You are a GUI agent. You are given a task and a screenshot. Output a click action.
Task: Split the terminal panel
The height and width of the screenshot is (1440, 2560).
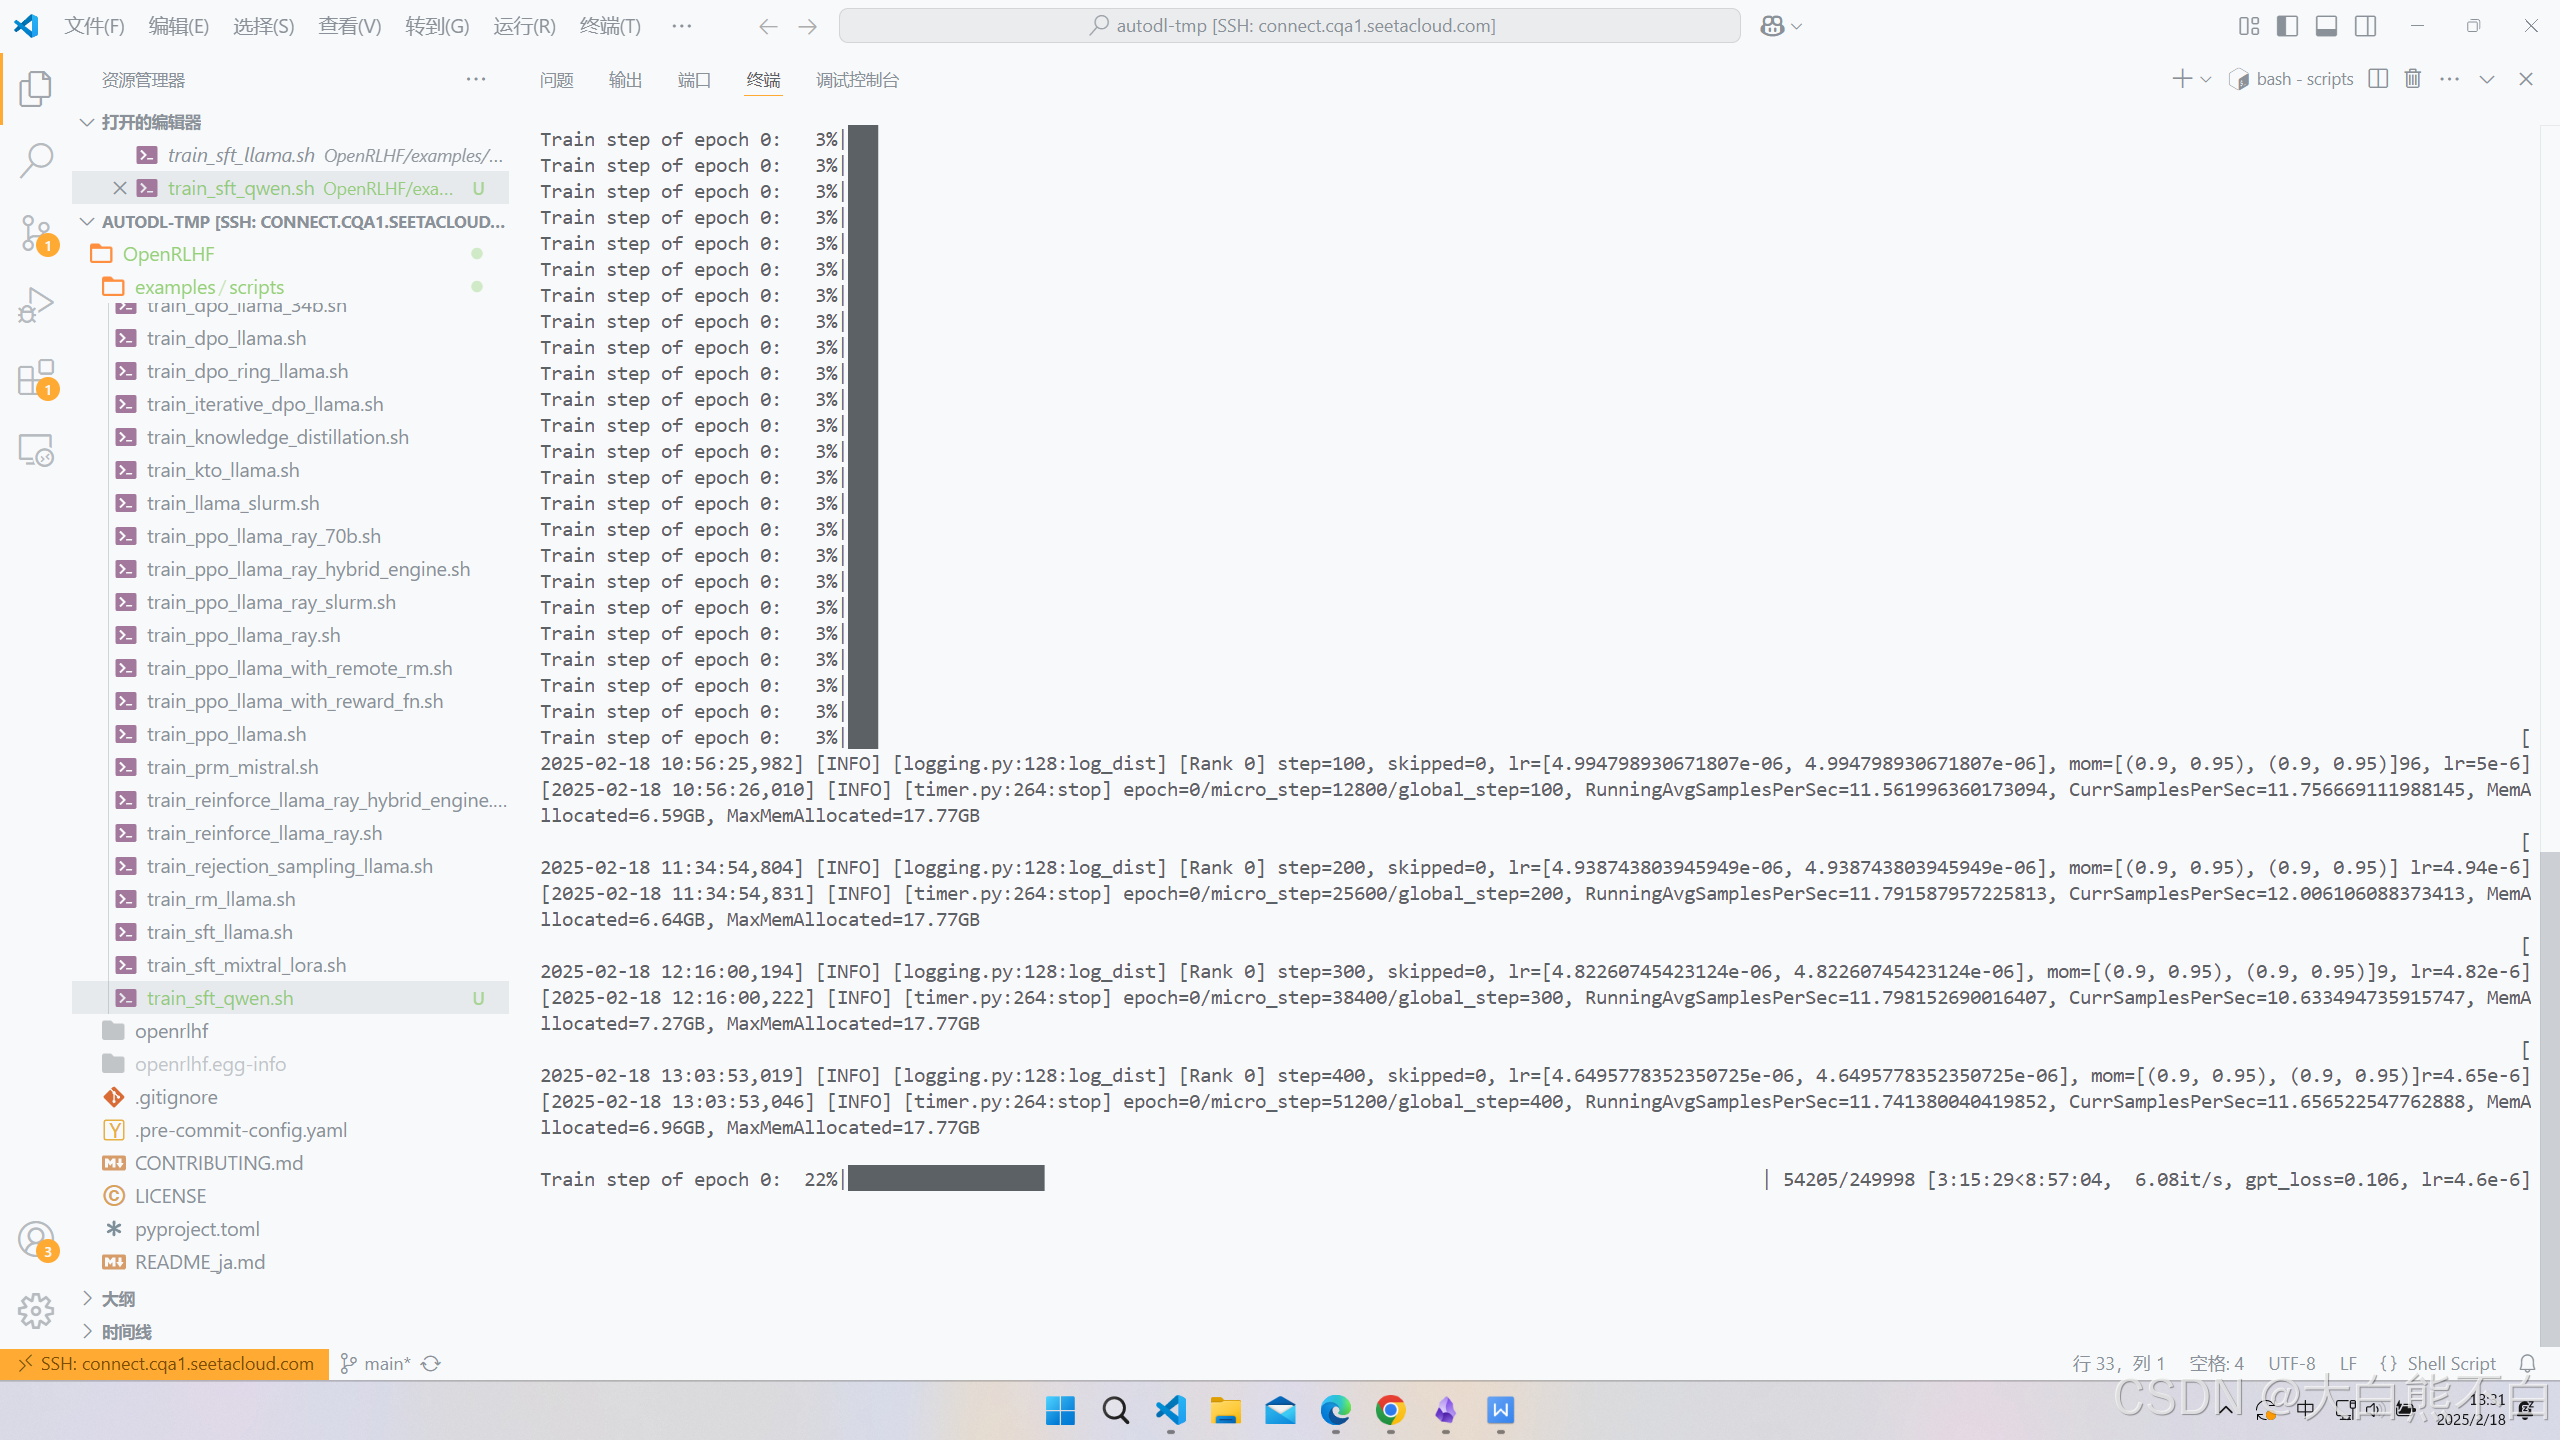coord(2378,79)
